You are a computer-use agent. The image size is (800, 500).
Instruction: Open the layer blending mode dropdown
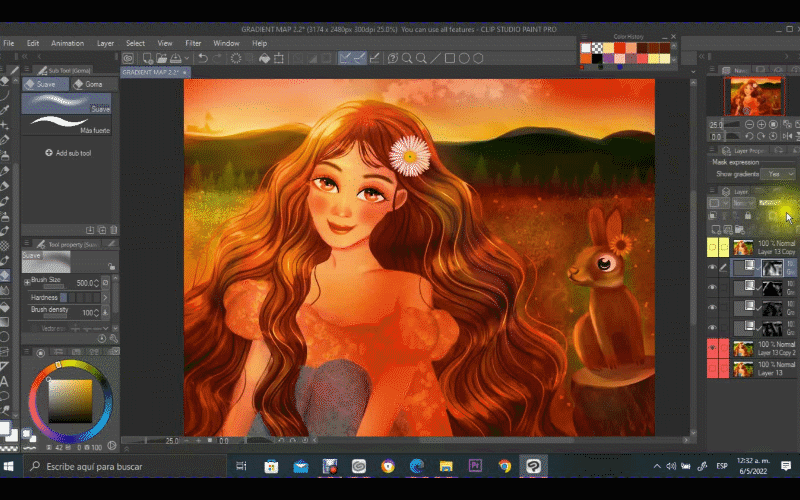coord(743,203)
